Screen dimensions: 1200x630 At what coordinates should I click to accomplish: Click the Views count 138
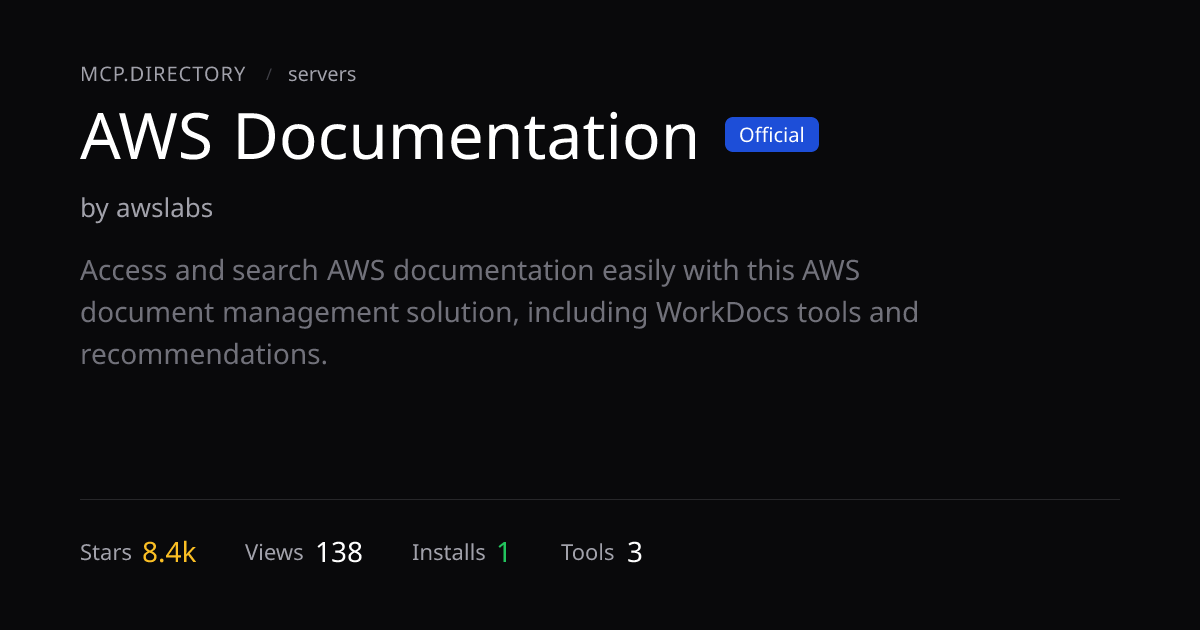(x=339, y=552)
